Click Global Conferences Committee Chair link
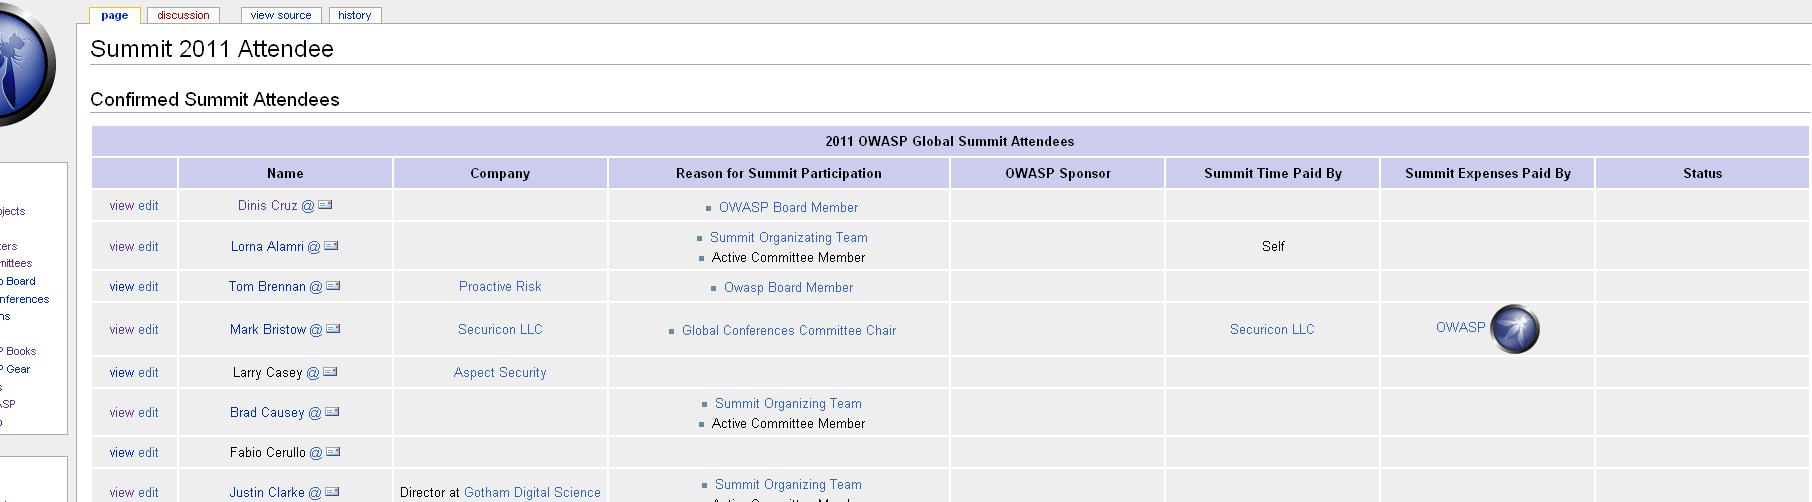Image resolution: width=1812 pixels, height=502 pixels. pyautogui.click(x=788, y=330)
